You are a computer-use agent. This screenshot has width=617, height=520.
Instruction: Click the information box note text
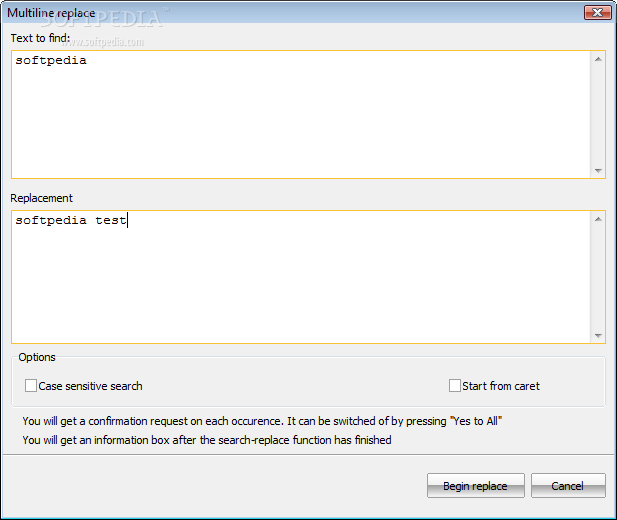[x=207, y=440]
